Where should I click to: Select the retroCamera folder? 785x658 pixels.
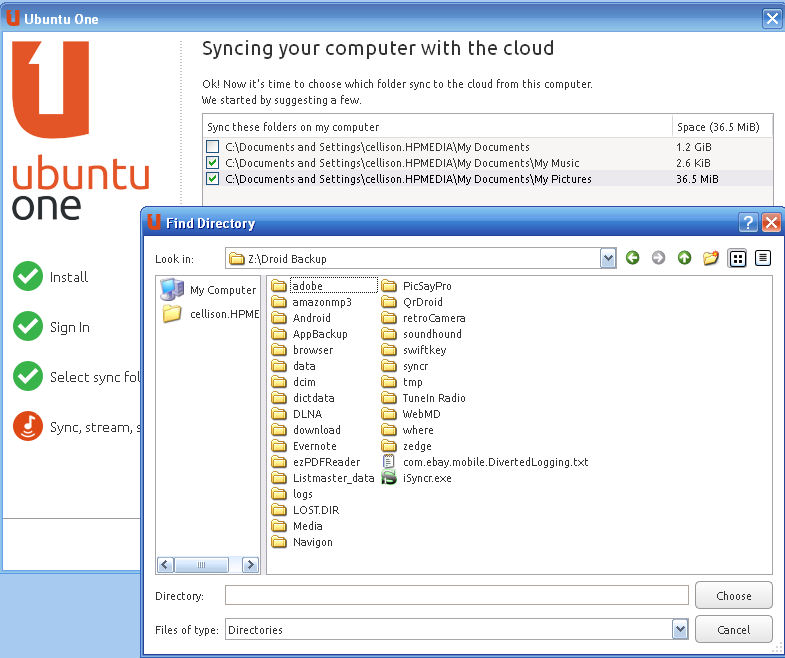(423, 318)
